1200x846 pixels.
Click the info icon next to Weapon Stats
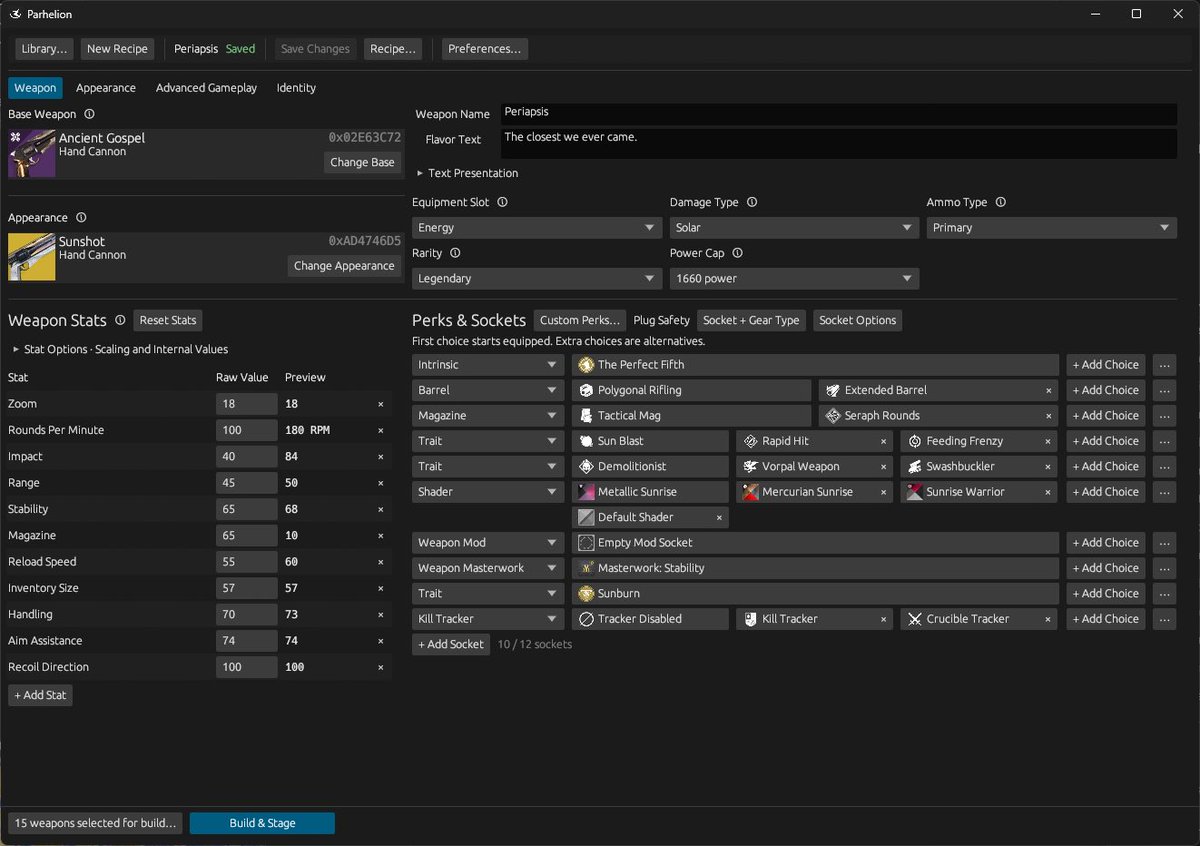(120, 320)
